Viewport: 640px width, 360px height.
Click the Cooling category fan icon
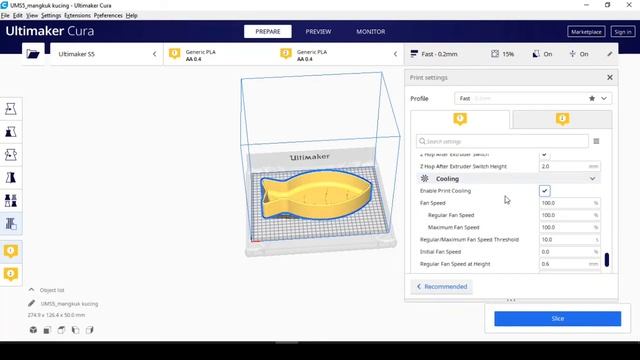(x=424, y=179)
